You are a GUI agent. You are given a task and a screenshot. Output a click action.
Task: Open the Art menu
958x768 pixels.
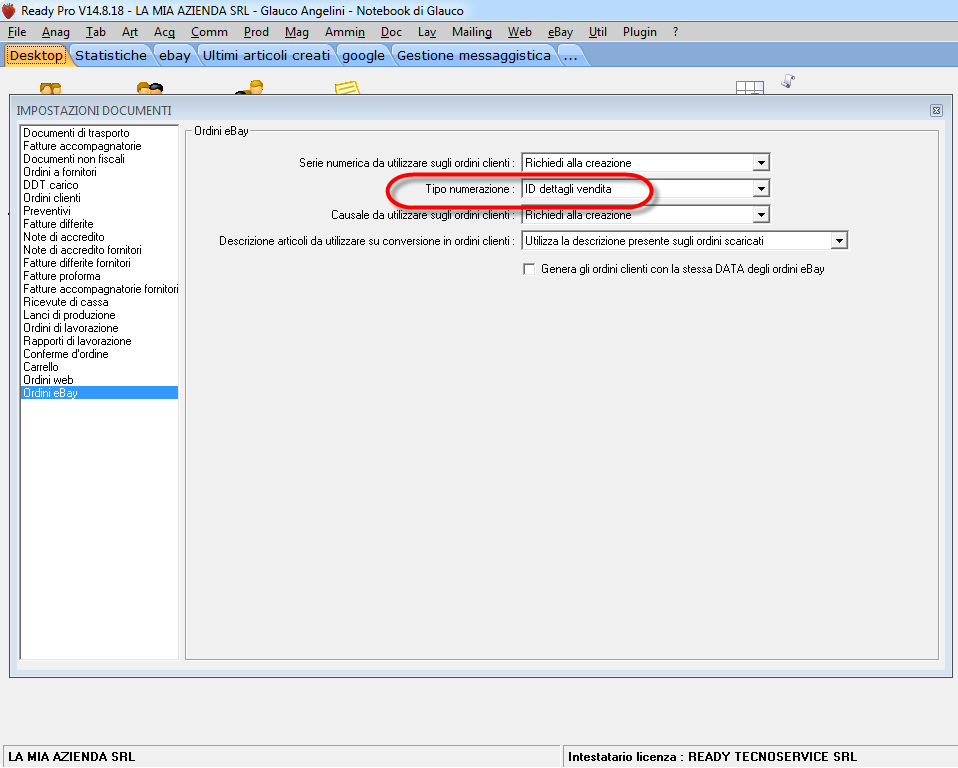(130, 32)
